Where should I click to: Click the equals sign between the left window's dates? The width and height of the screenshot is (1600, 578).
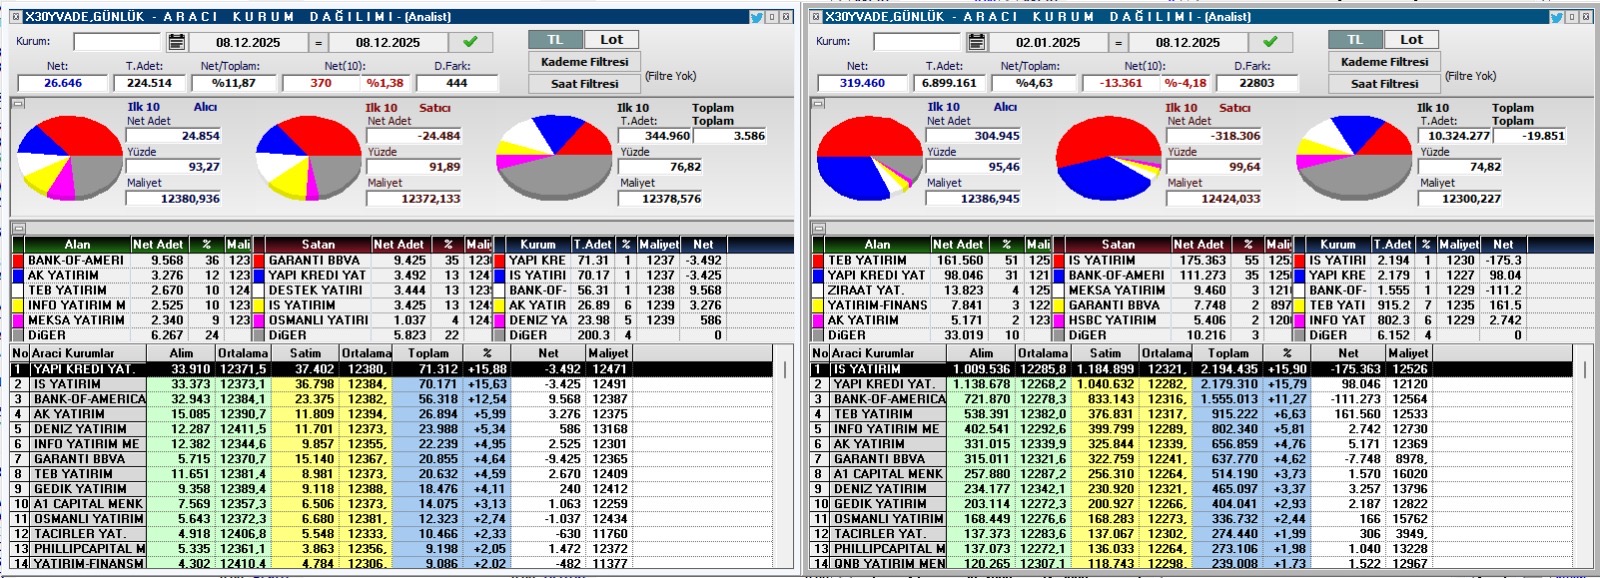(x=318, y=42)
